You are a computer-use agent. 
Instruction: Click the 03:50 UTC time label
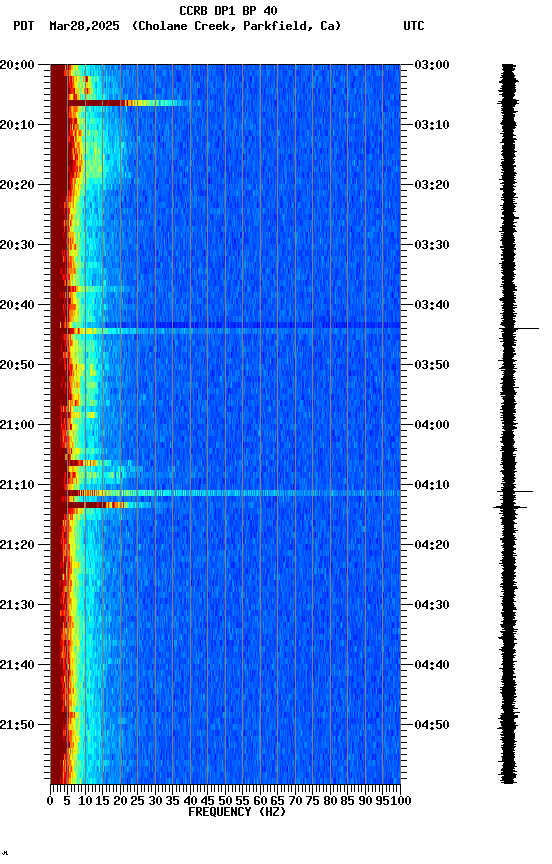[432, 365]
